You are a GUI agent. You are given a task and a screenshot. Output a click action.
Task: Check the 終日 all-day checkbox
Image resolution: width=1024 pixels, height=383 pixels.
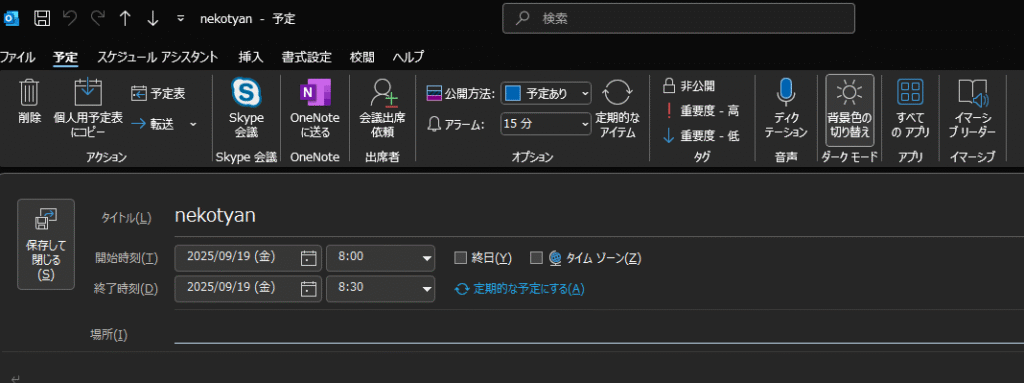click(460, 258)
